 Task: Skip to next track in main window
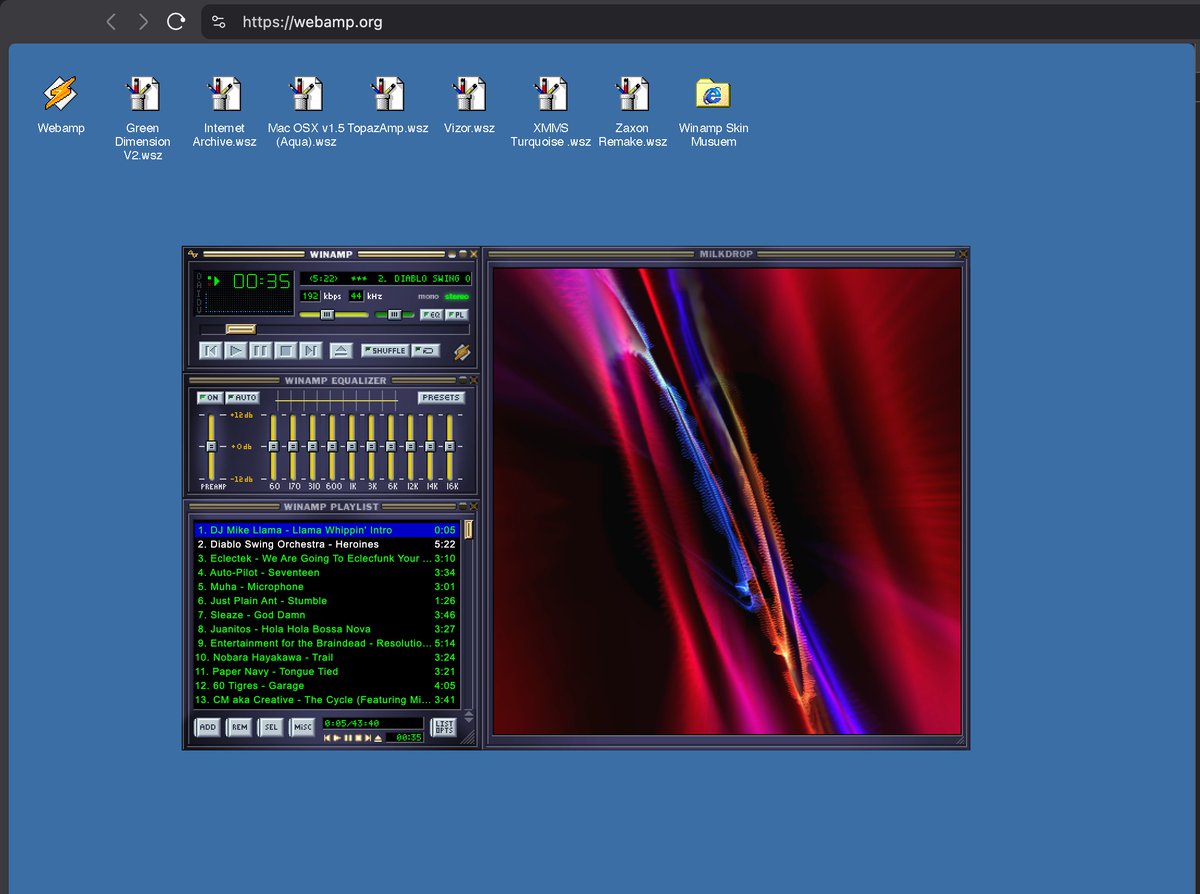click(x=310, y=351)
